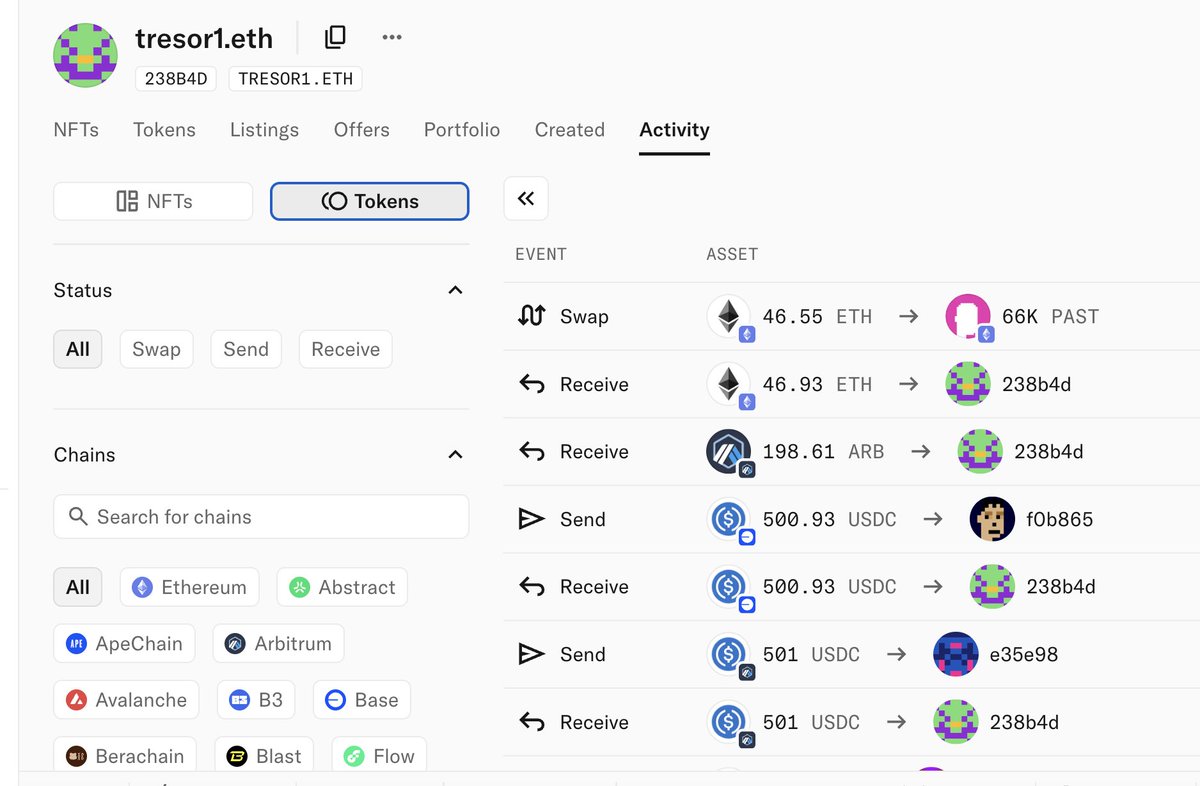This screenshot has width=1200, height=786.
Task: Click the USDC icon in the Receive 501 row
Action: pyautogui.click(x=729, y=722)
